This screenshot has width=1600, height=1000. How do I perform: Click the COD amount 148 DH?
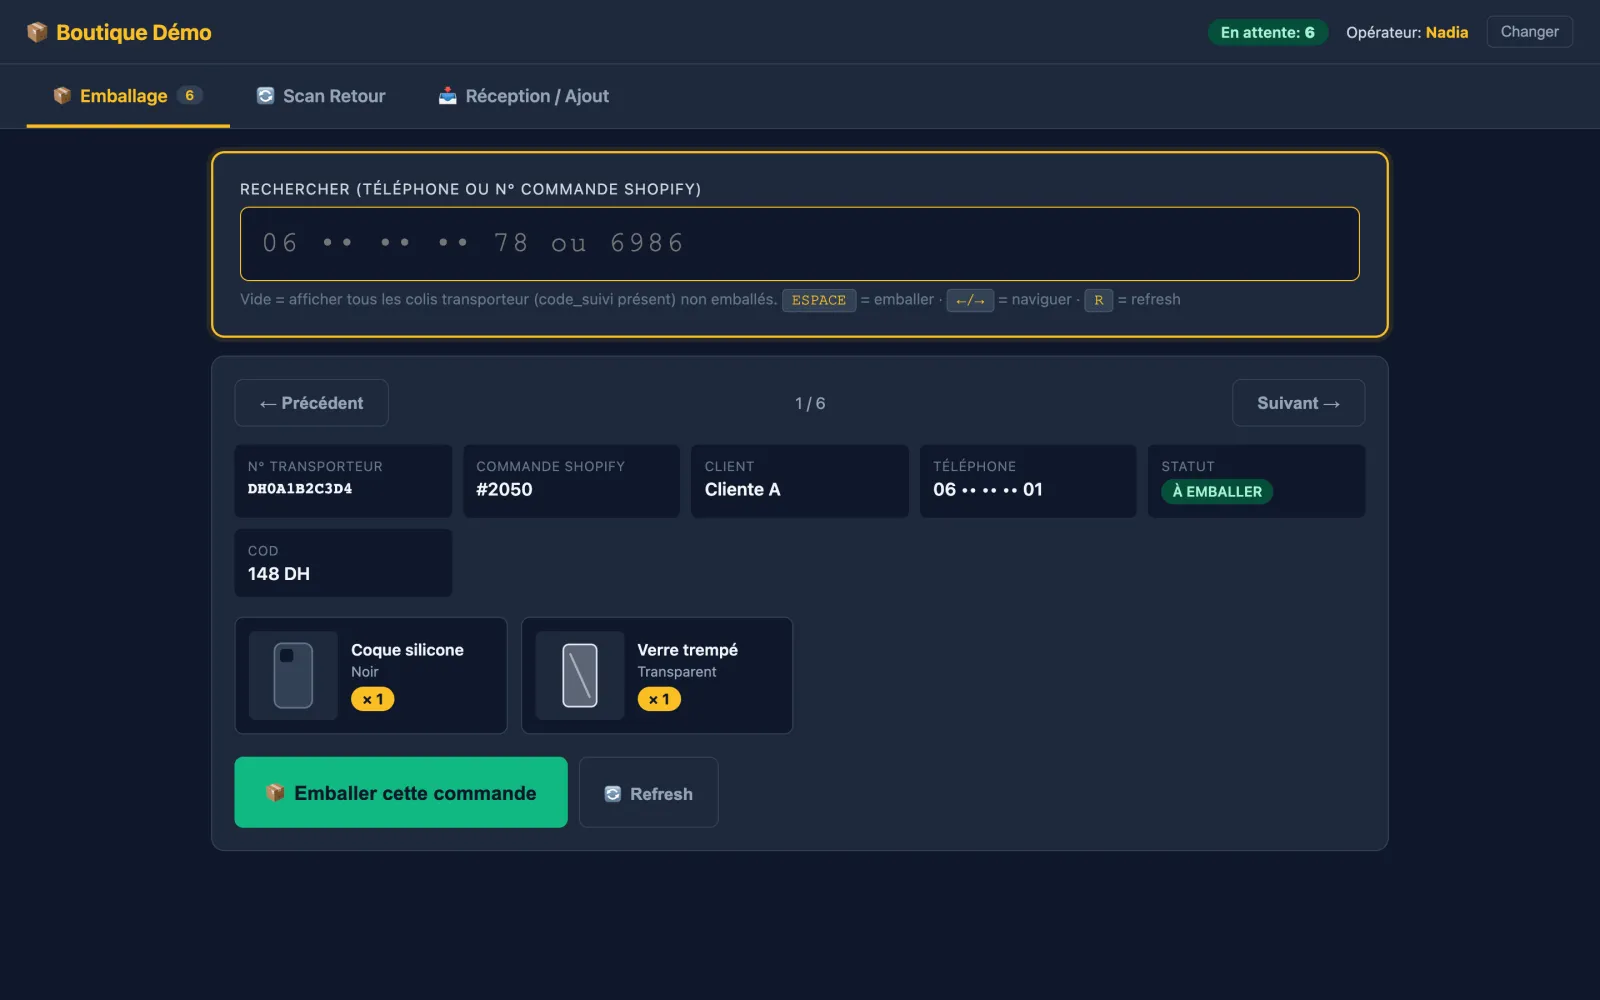point(279,574)
